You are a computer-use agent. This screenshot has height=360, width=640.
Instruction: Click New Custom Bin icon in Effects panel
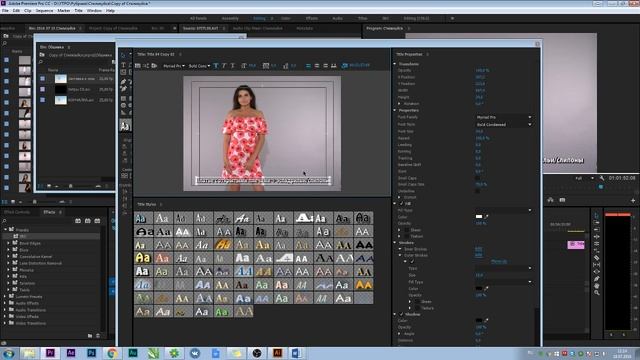coord(90,336)
